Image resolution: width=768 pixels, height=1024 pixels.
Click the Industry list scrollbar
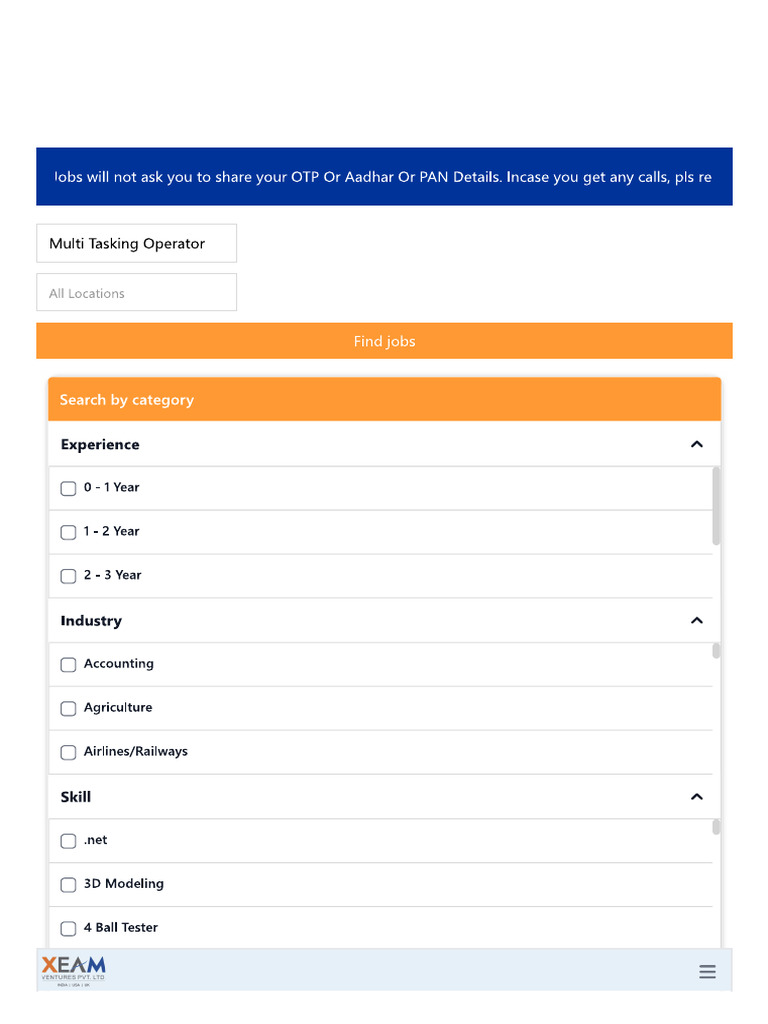click(716, 651)
